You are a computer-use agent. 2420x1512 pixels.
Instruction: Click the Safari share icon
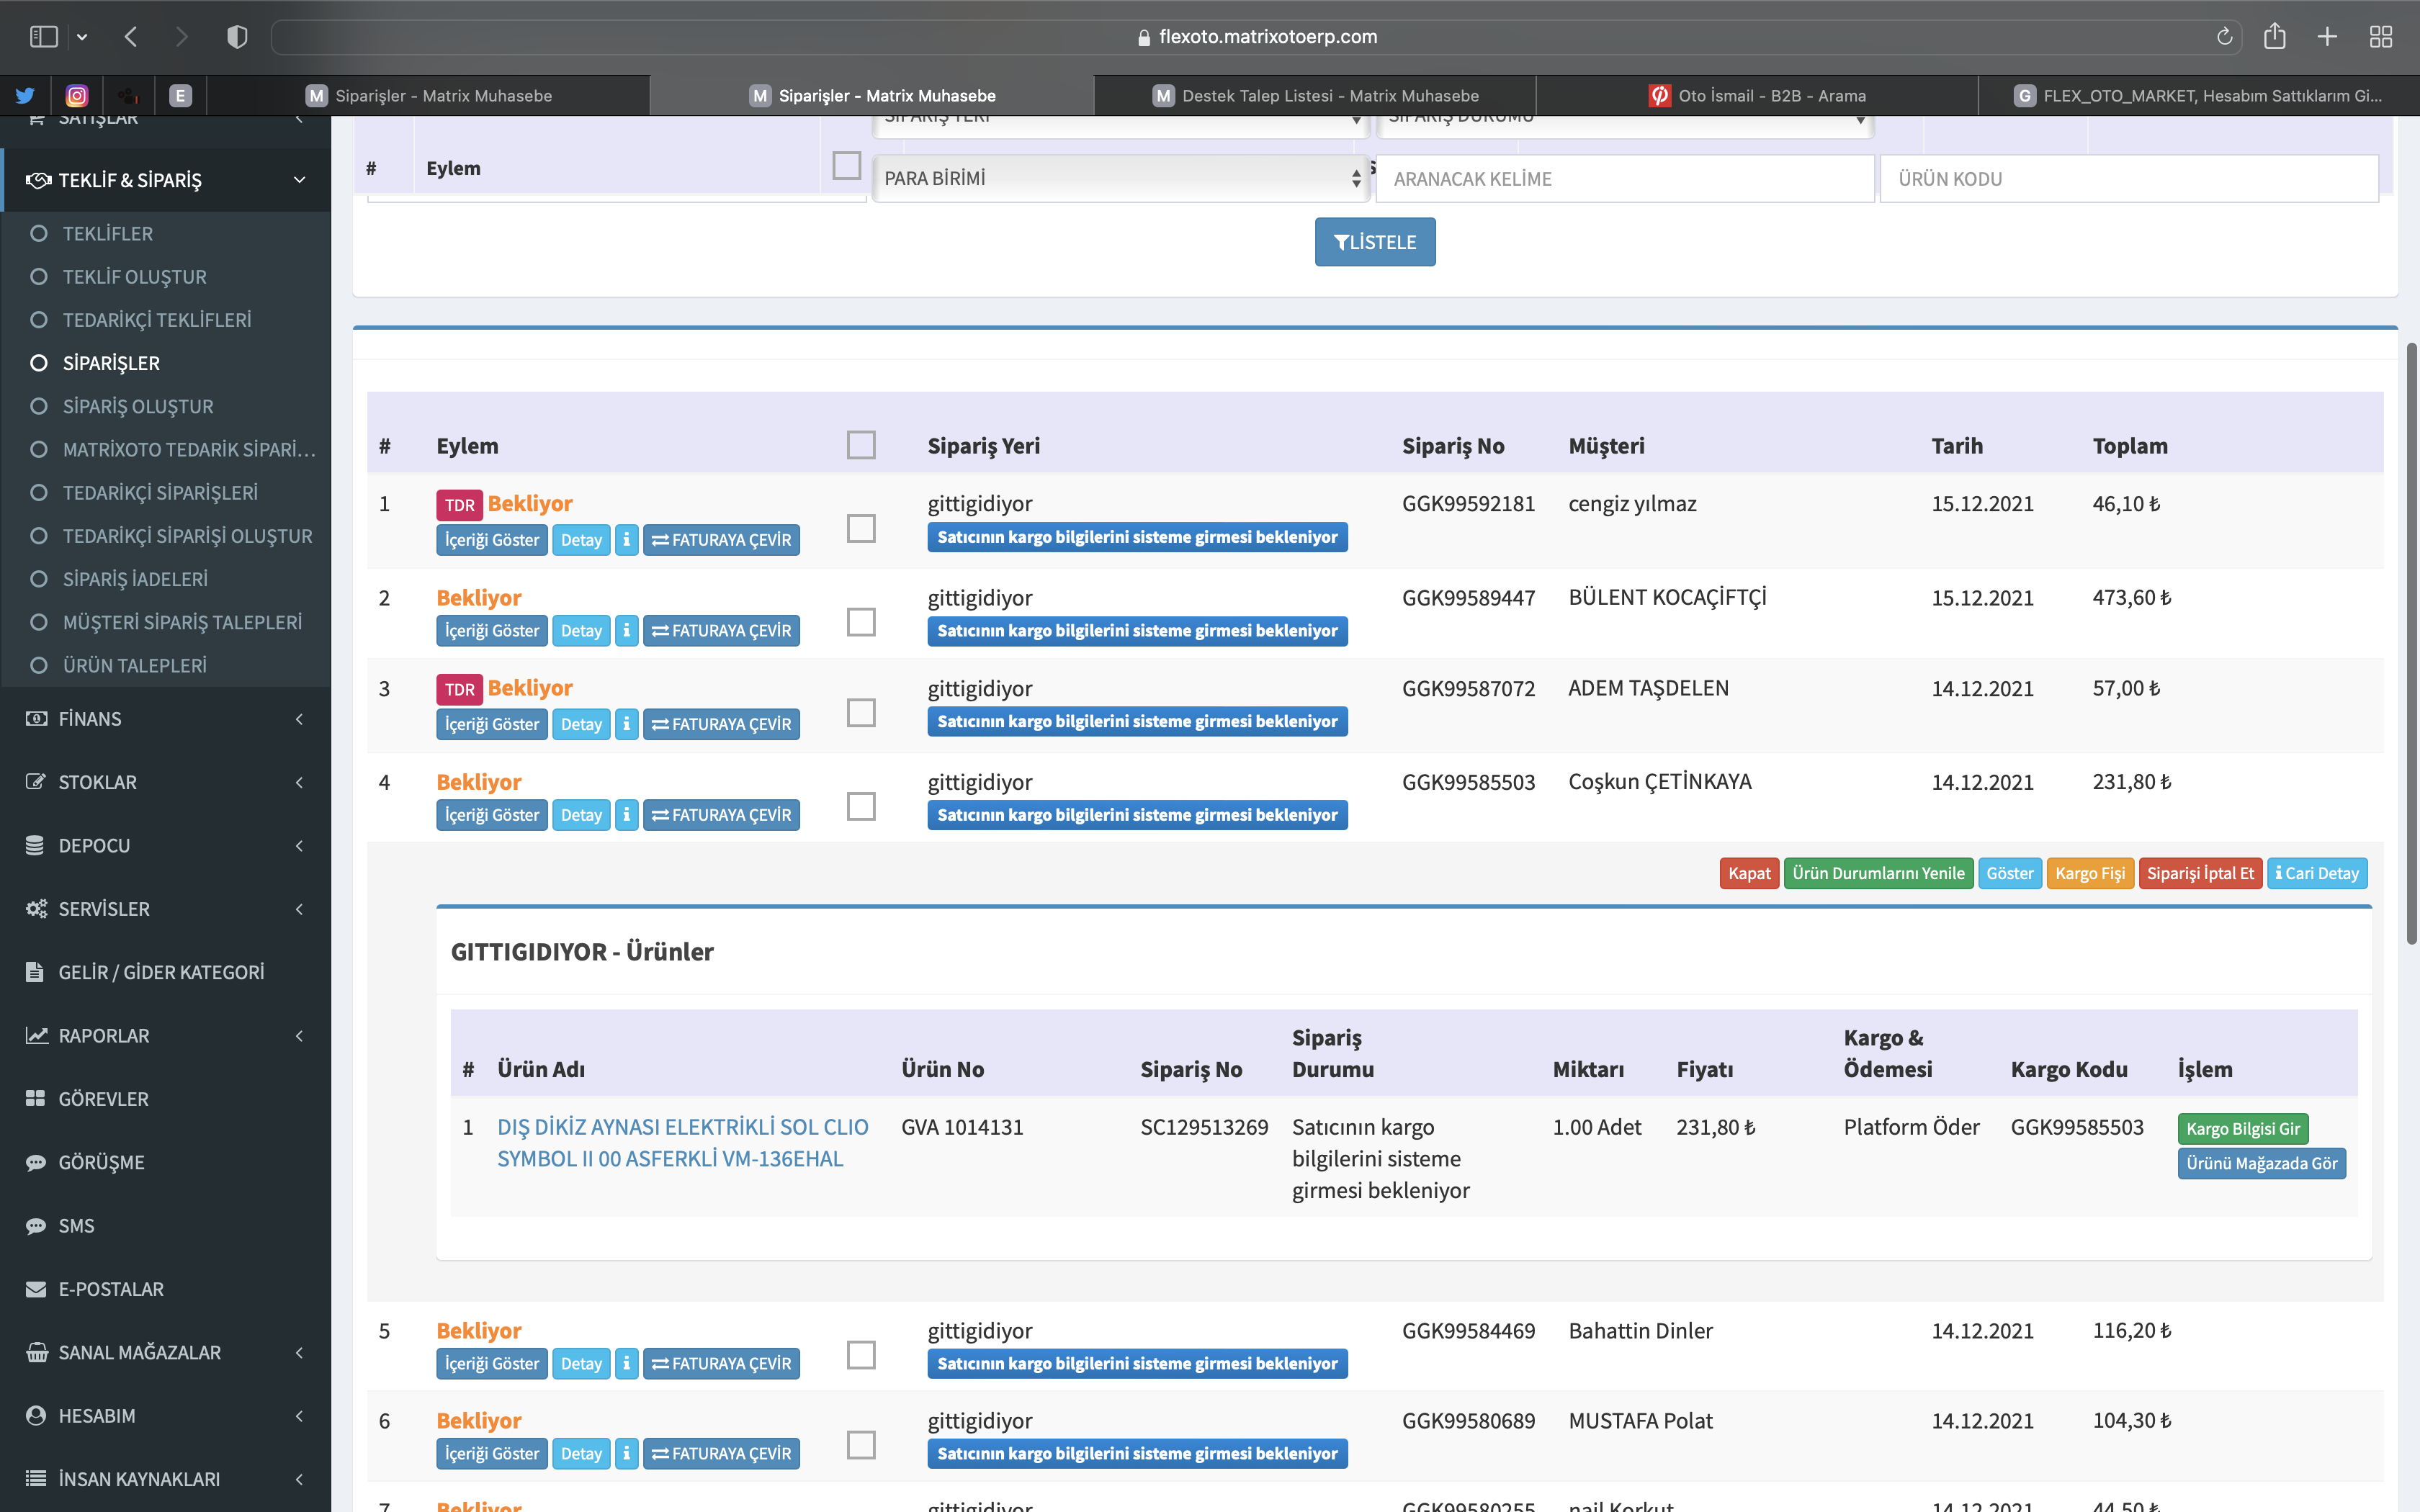point(2275,37)
